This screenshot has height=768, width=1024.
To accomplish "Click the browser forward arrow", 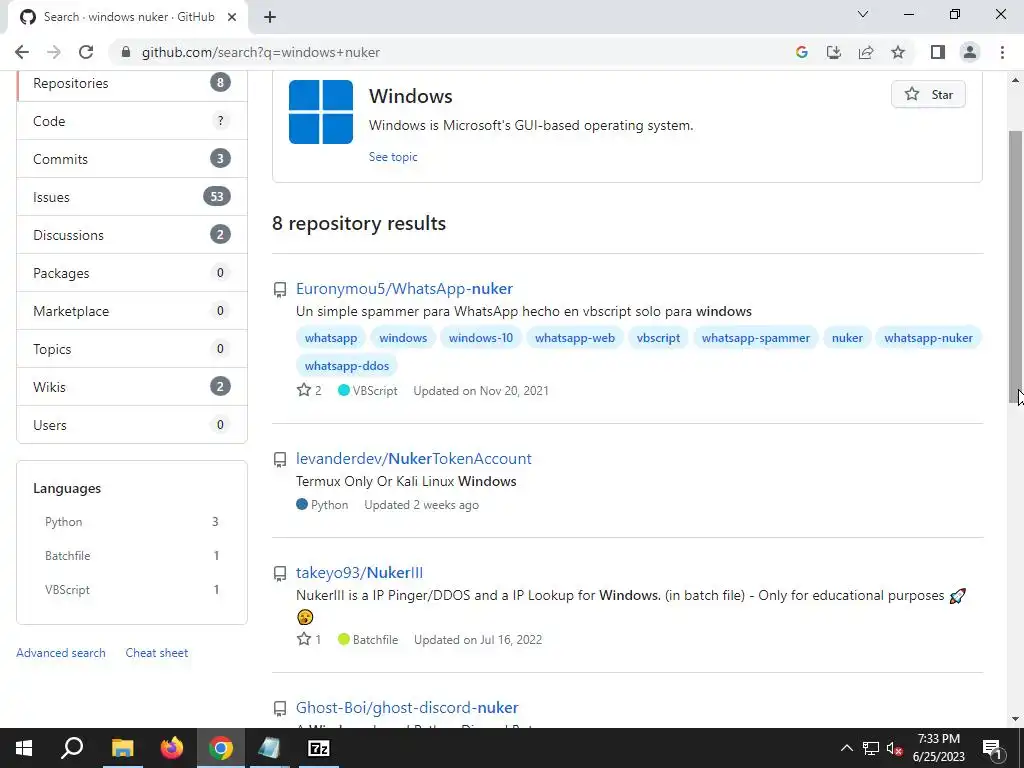I will pyautogui.click(x=54, y=52).
